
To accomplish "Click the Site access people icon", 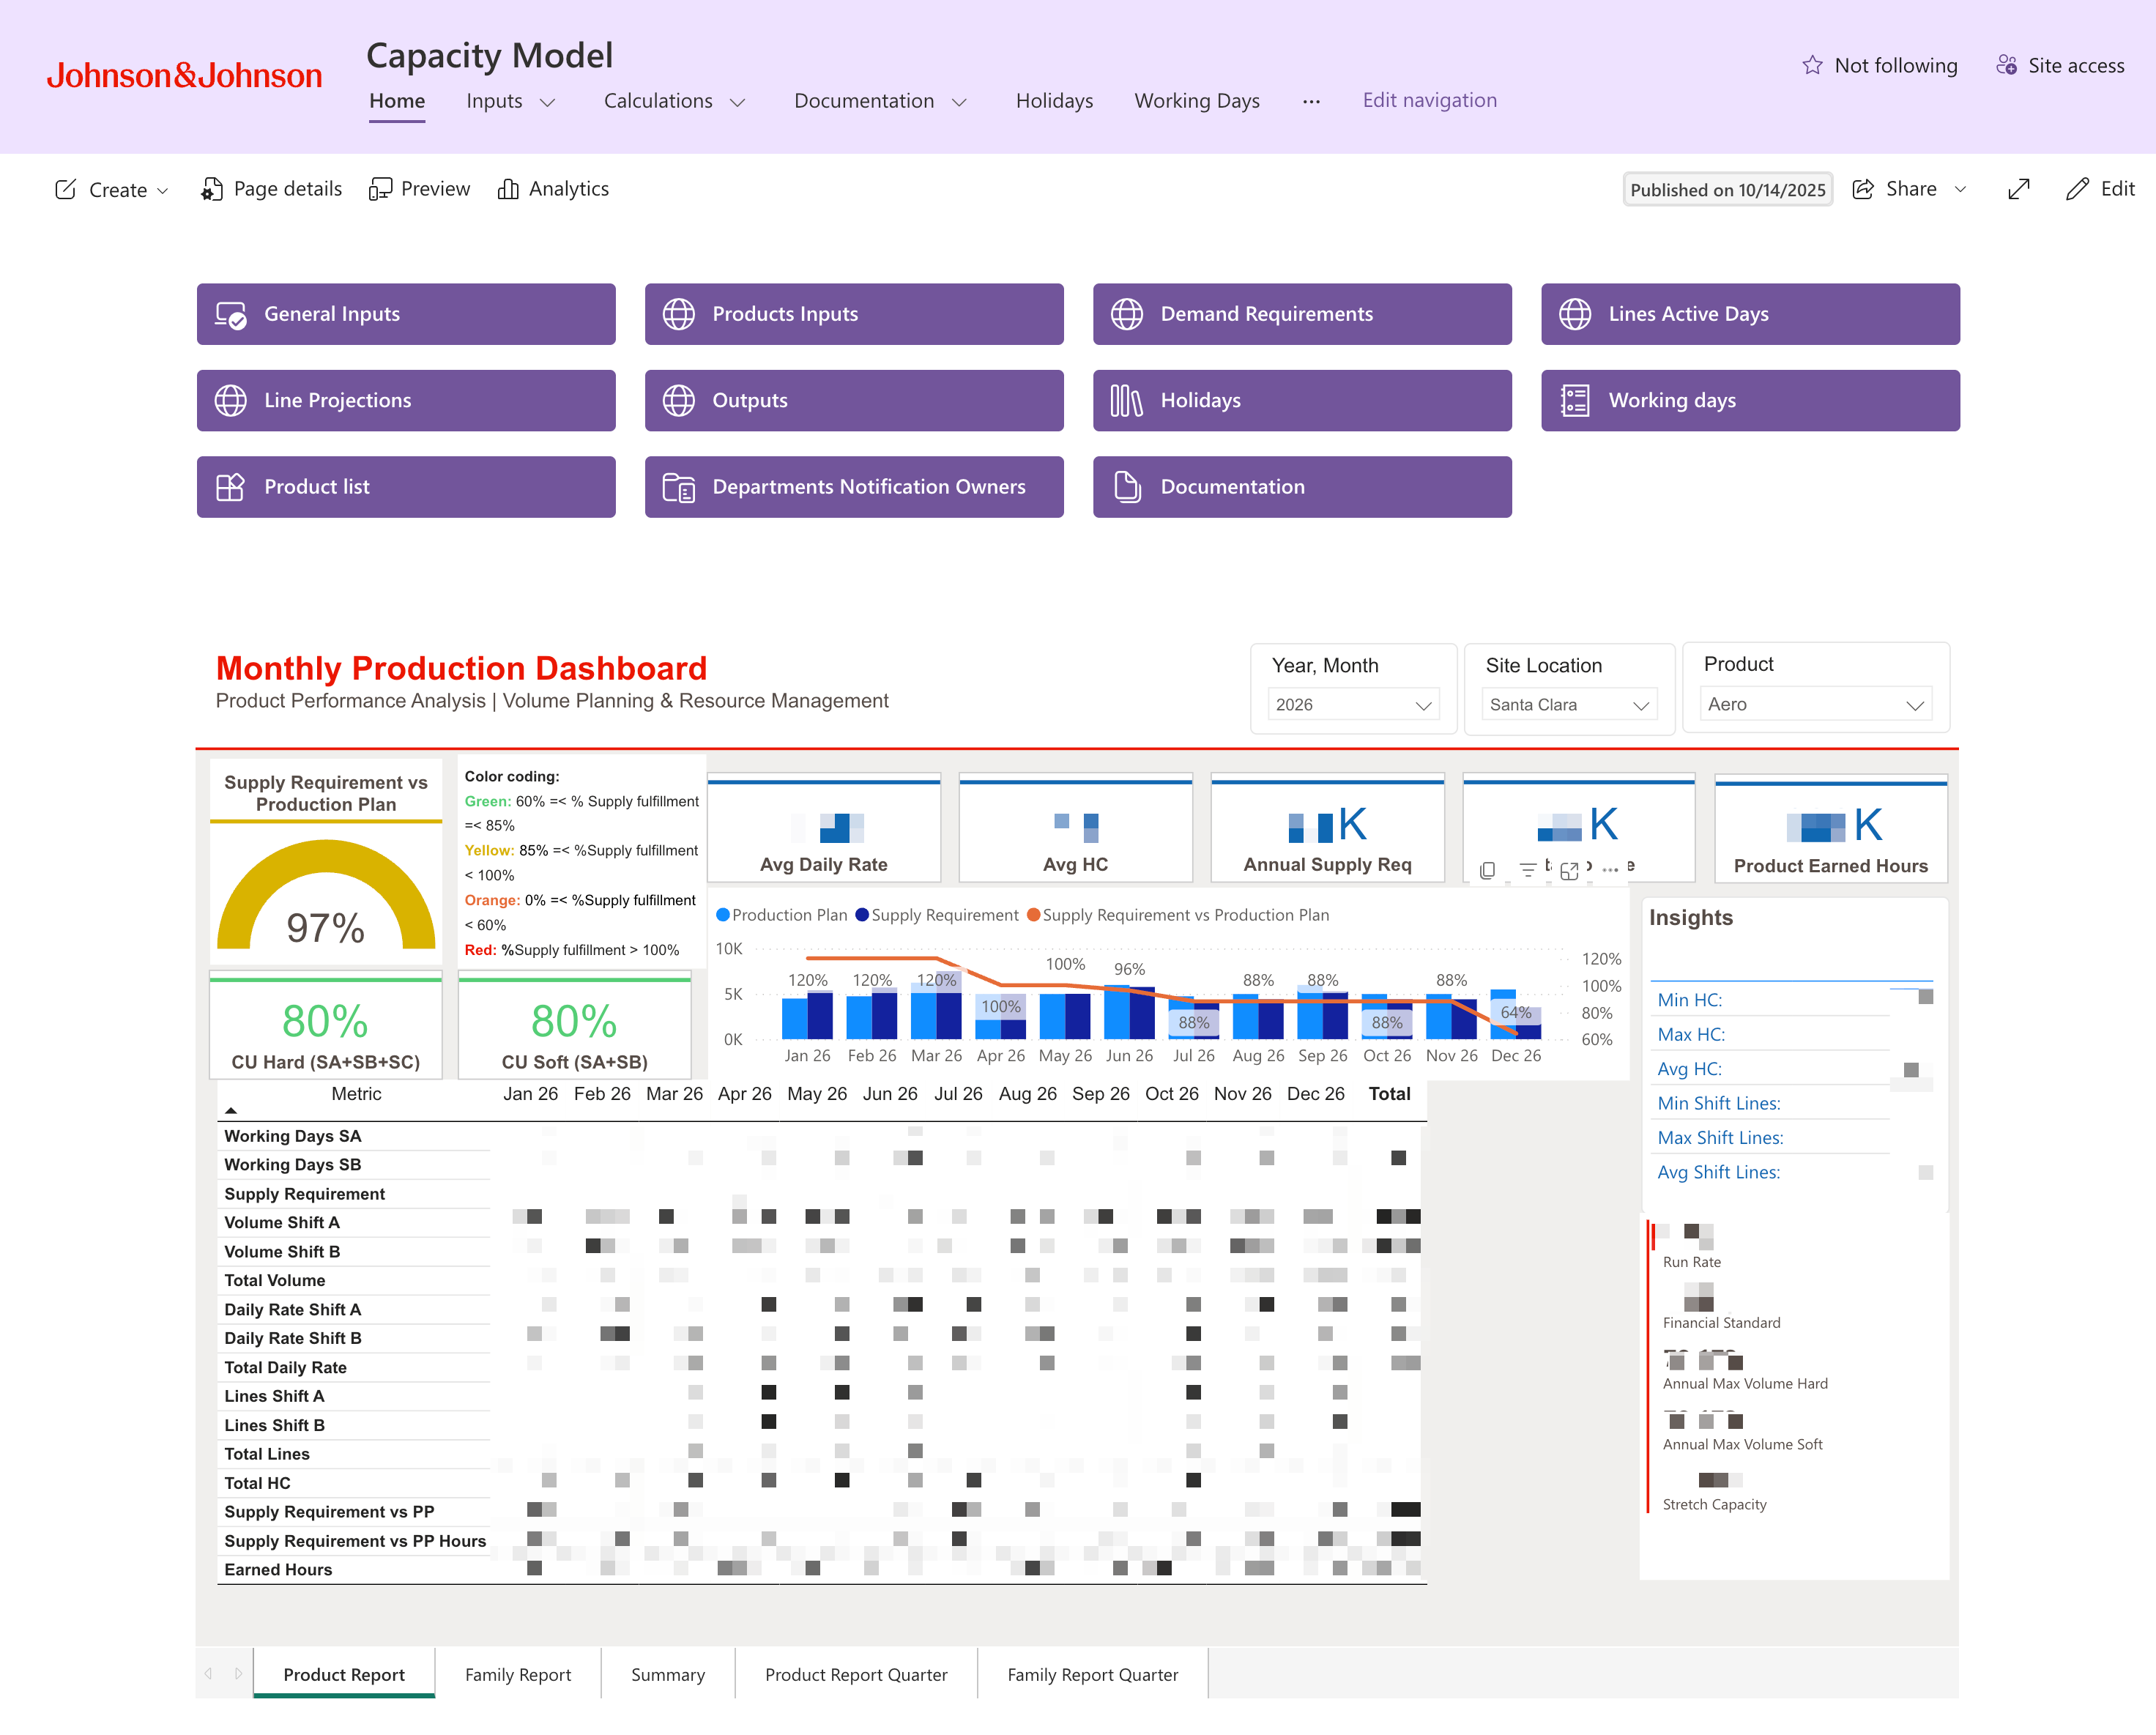I will tap(2006, 66).
